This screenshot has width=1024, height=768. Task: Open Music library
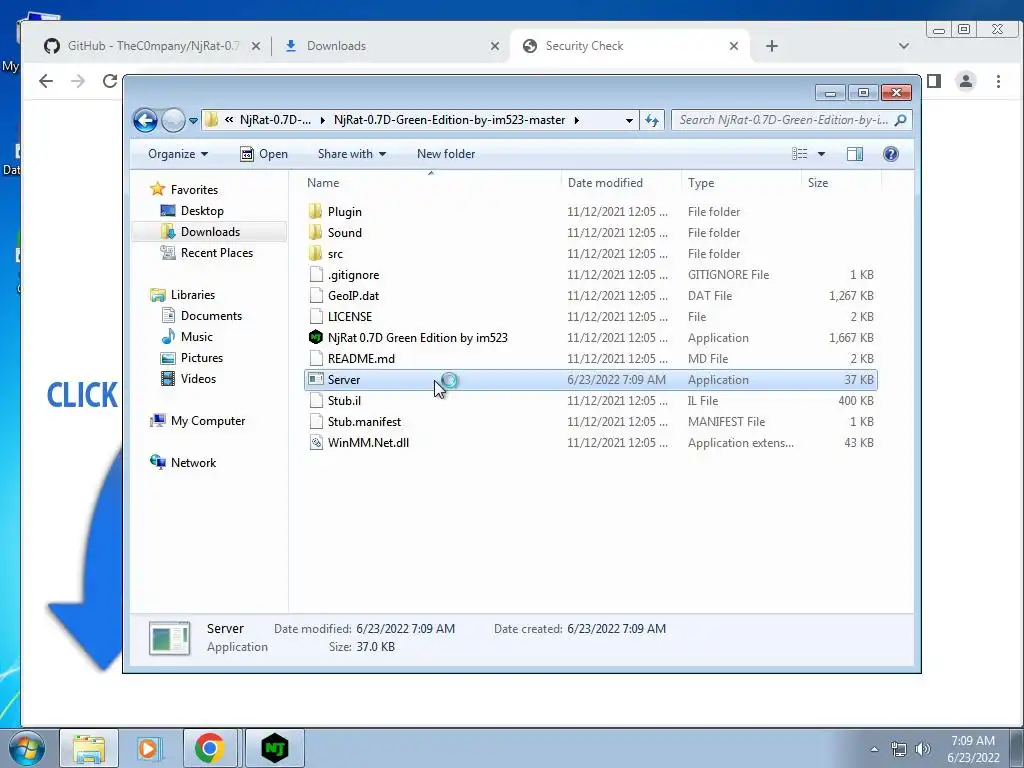[x=196, y=337]
